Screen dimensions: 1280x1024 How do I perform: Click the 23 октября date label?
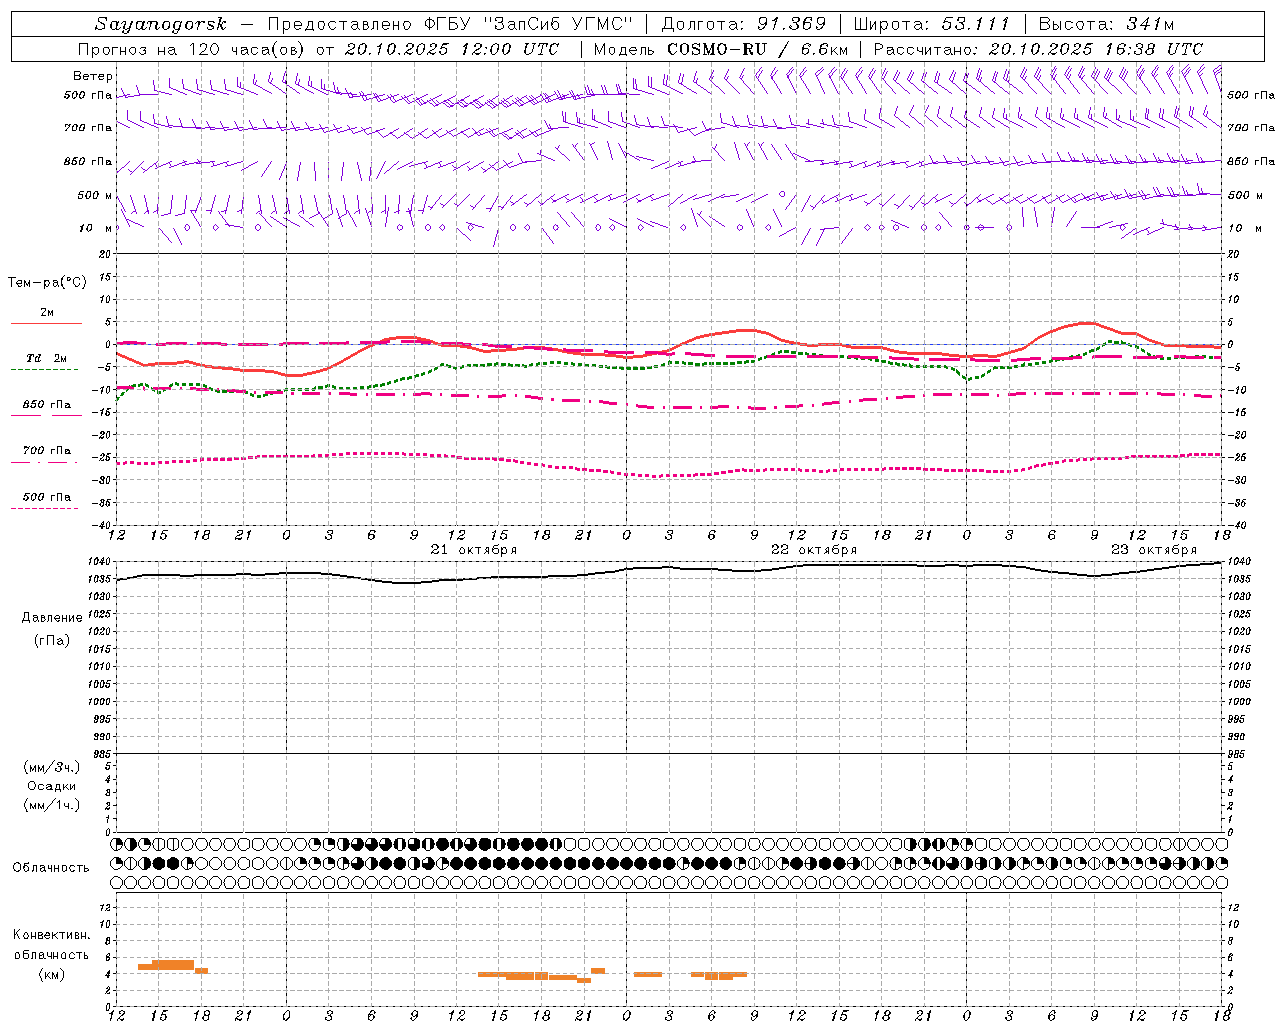pyautogui.click(x=1154, y=550)
